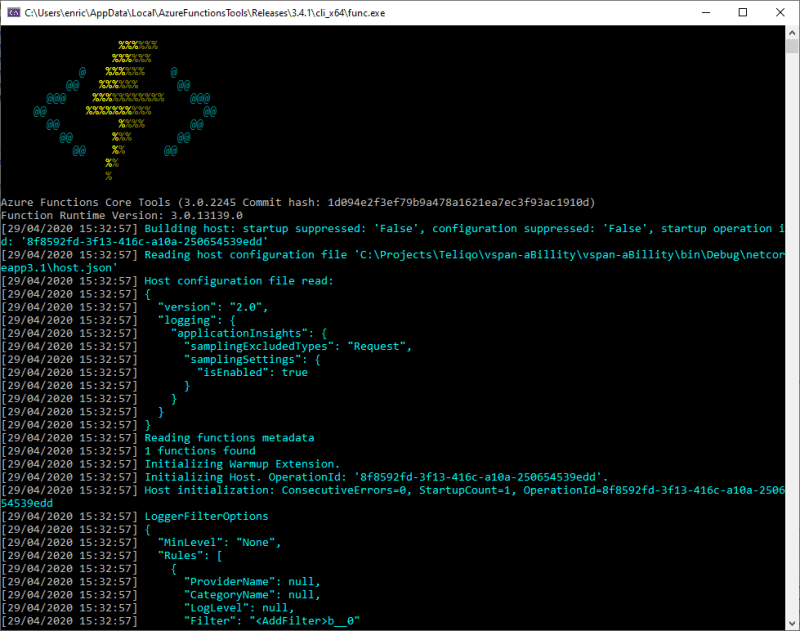
Task: Maximize the func.exe console window
Action: tap(743, 13)
